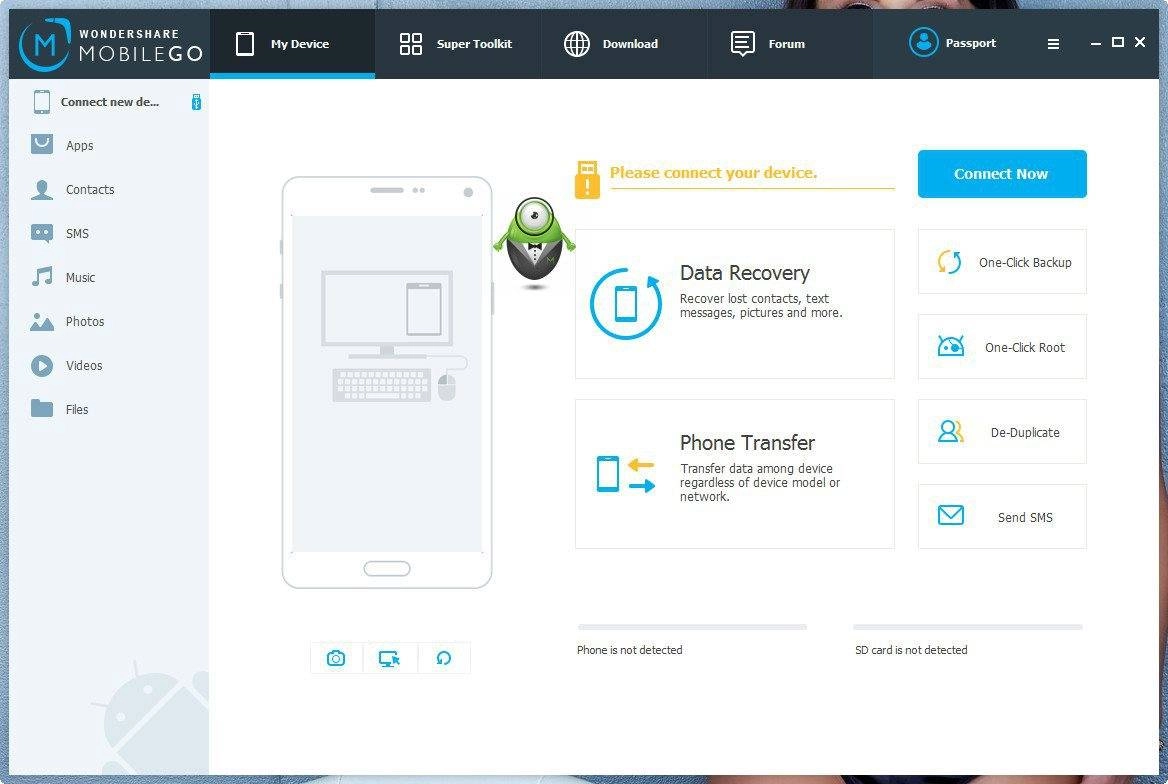
Task: Click the MobileGo logo
Action: 110,45
